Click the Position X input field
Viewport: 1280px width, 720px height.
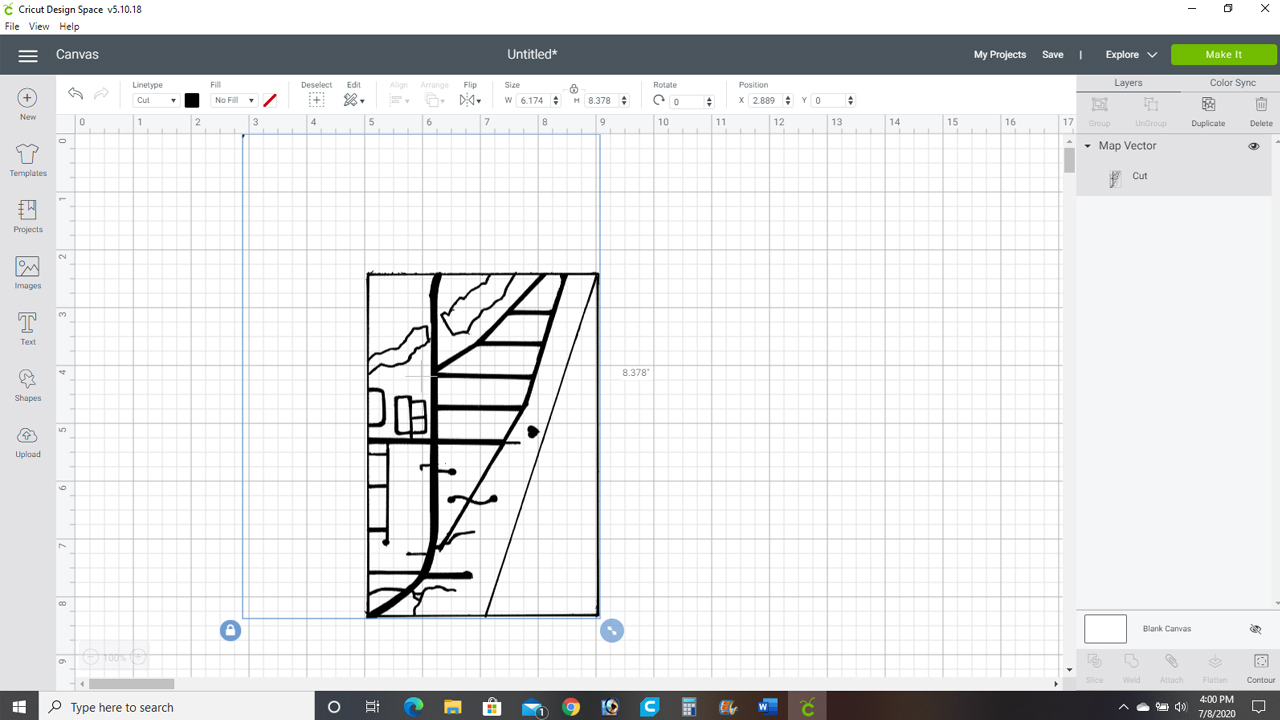pyautogui.click(x=771, y=100)
